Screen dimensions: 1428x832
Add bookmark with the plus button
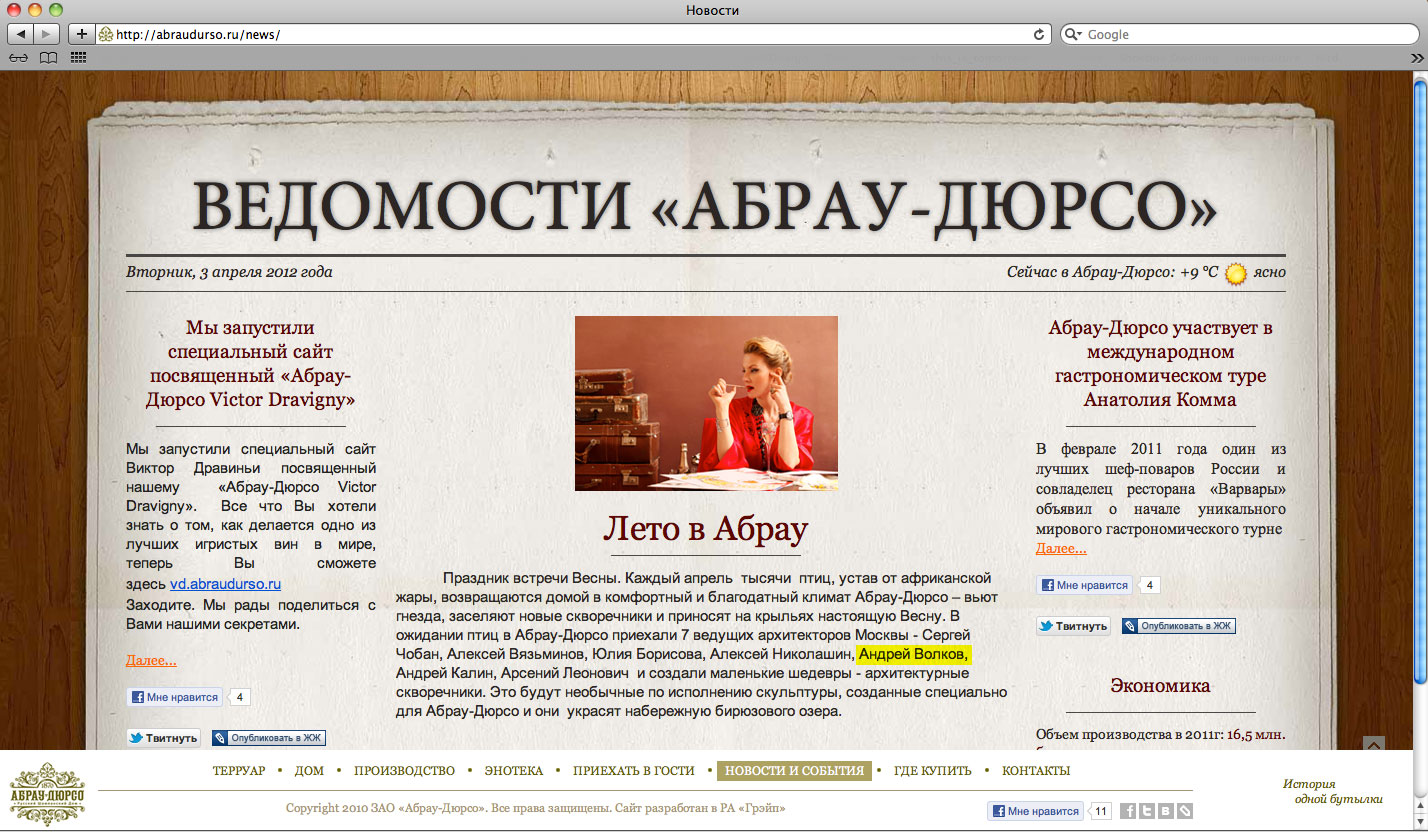click(82, 34)
